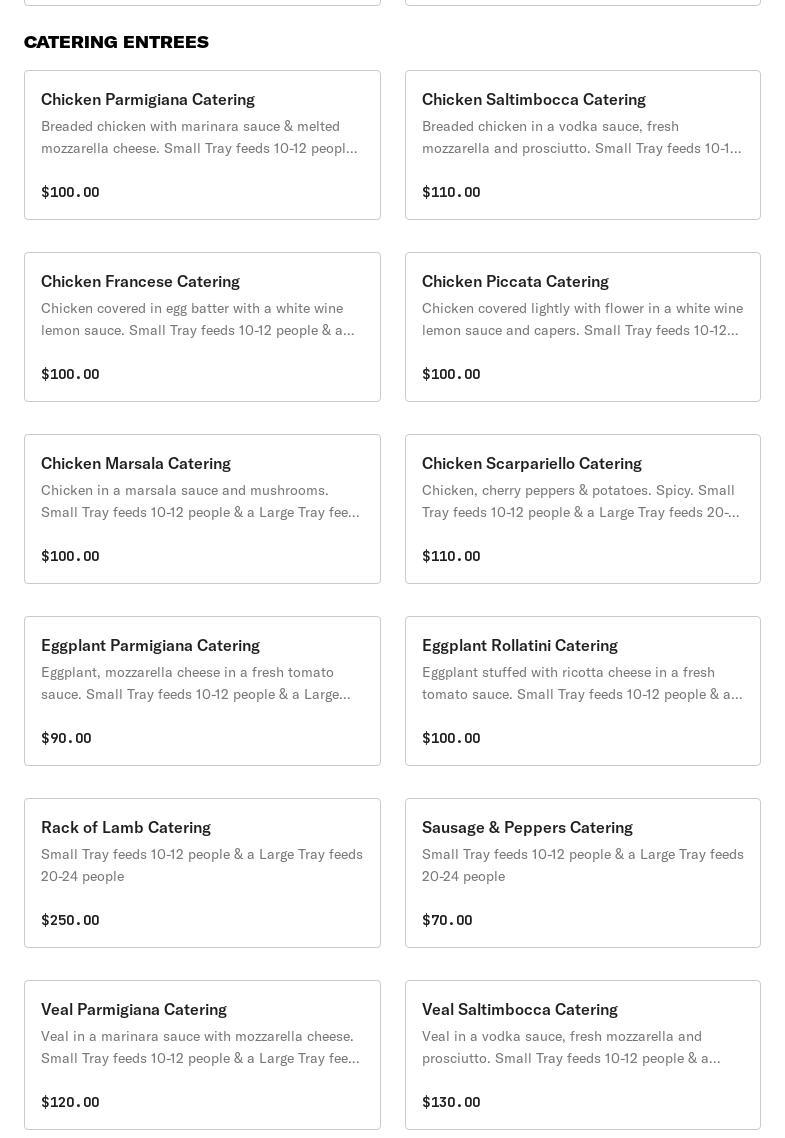The width and height of the screenshot is (785, 1138).
Task: Click the $250.00 Rack of Lamb price
Action: [x=70, y=920]
